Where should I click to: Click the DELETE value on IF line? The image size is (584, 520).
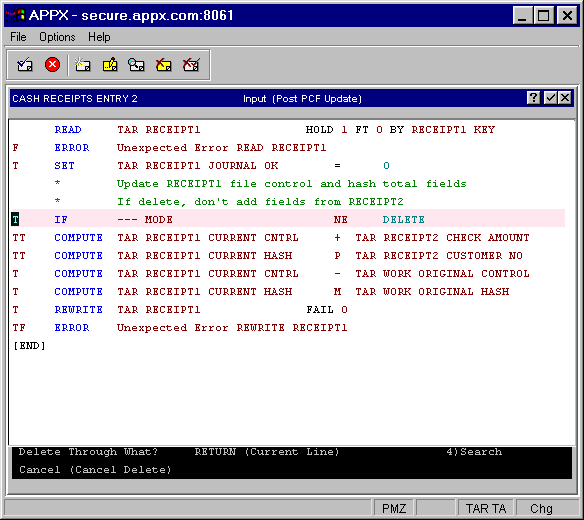pos(403,219)
